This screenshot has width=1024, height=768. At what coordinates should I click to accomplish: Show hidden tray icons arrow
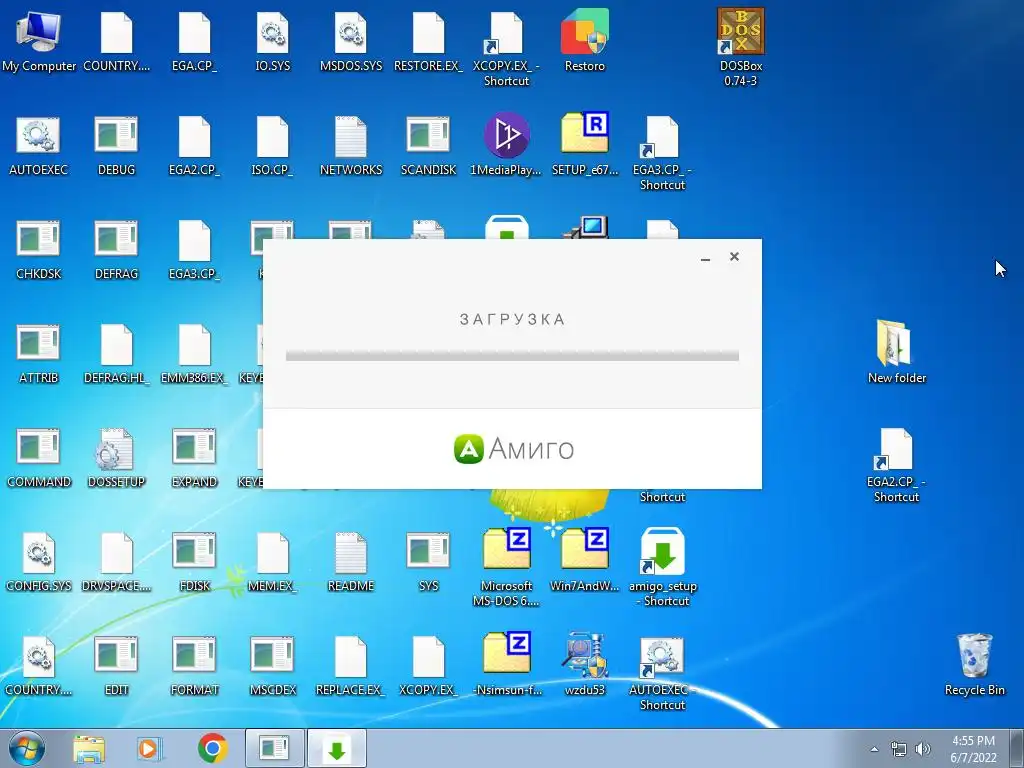(874, 749)
